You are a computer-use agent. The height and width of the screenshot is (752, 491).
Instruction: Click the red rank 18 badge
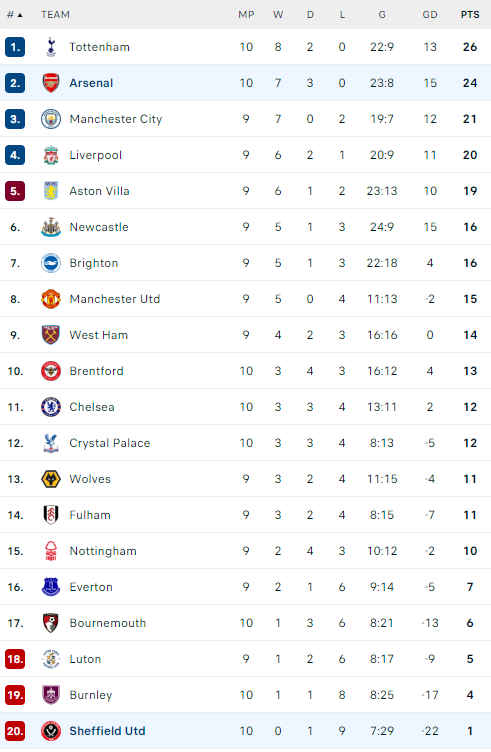click(x=15, y=659)
